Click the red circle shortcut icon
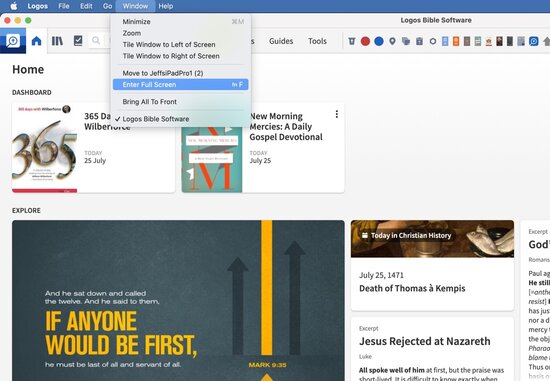This screenshot has width=550, height=381. click(x=365, y=41)
